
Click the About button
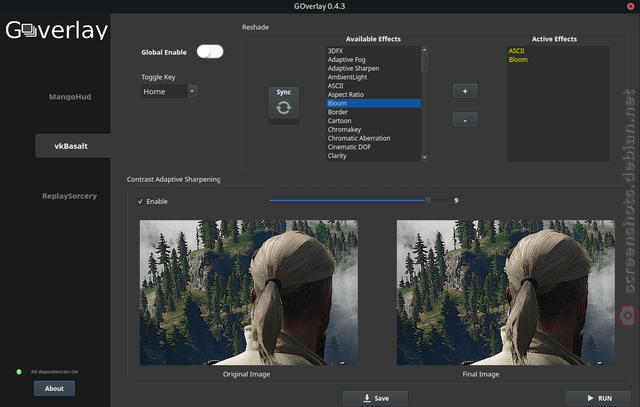pos(54,388)
